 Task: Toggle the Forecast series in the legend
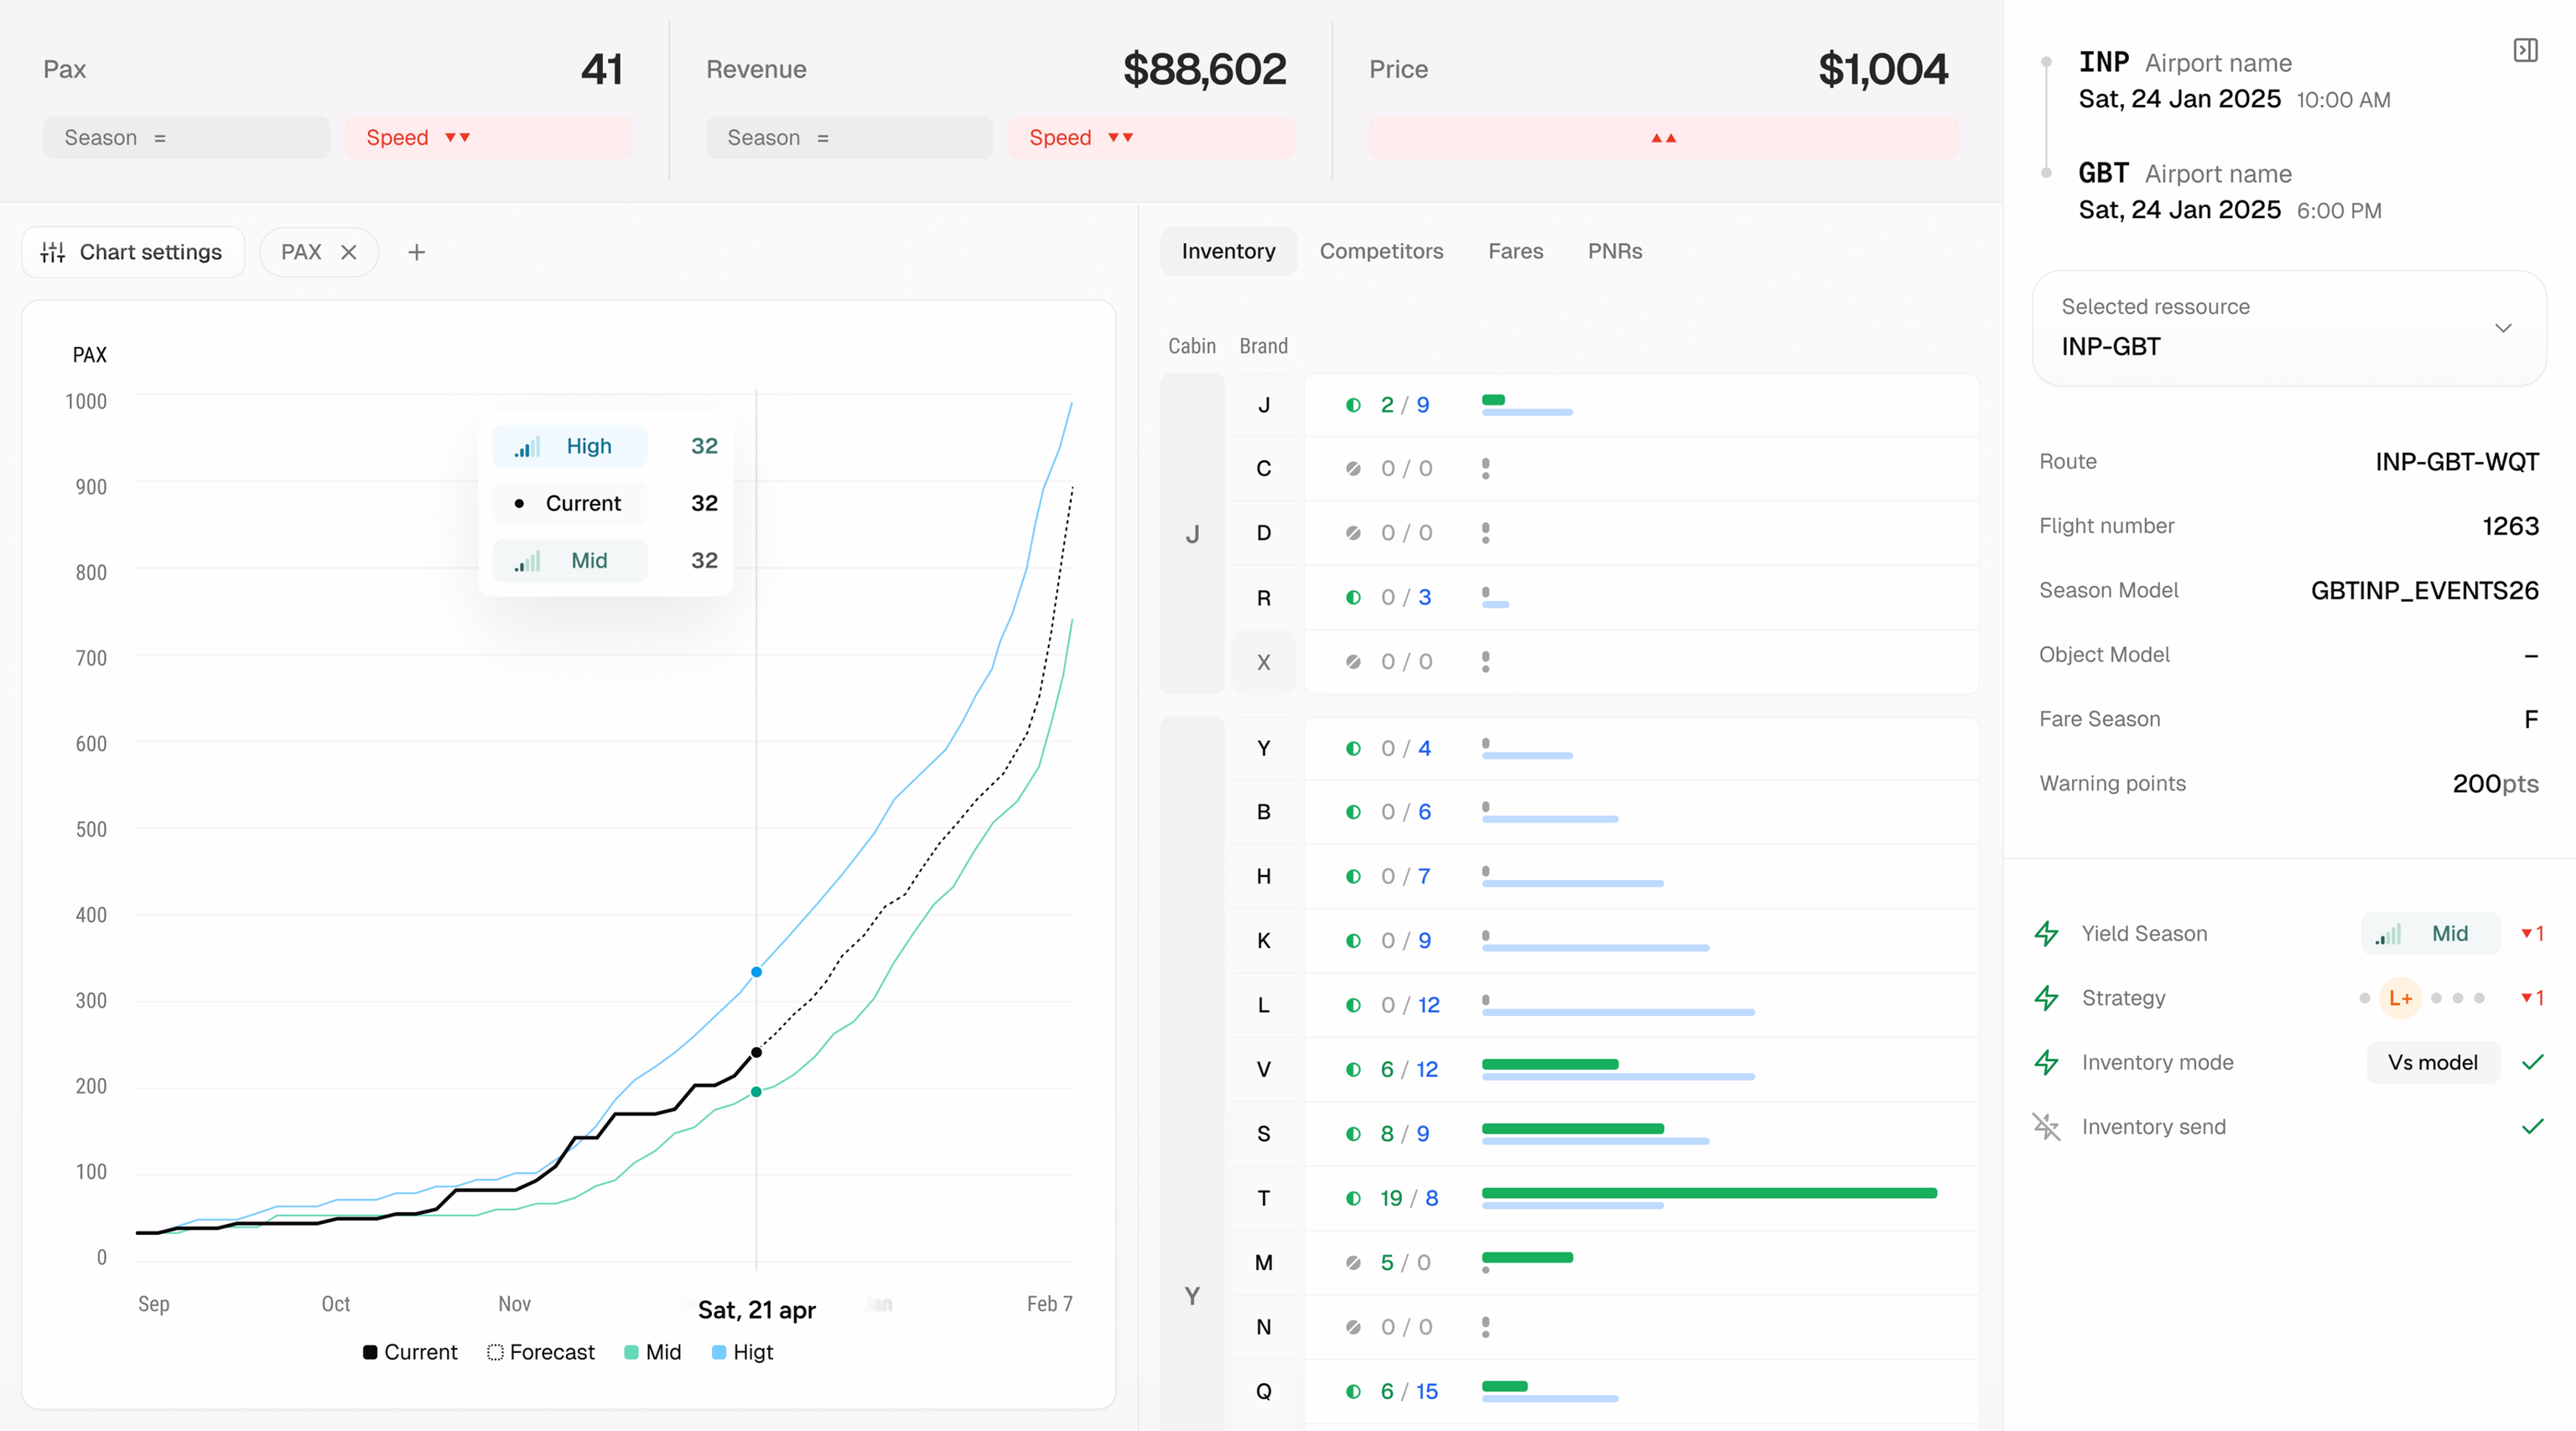pos(541,1352)
